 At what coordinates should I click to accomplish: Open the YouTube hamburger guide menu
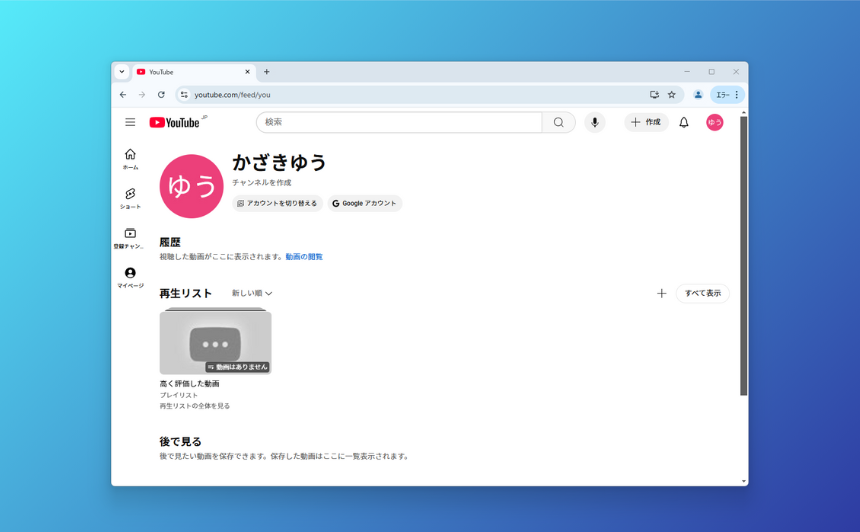click(130, 122)
